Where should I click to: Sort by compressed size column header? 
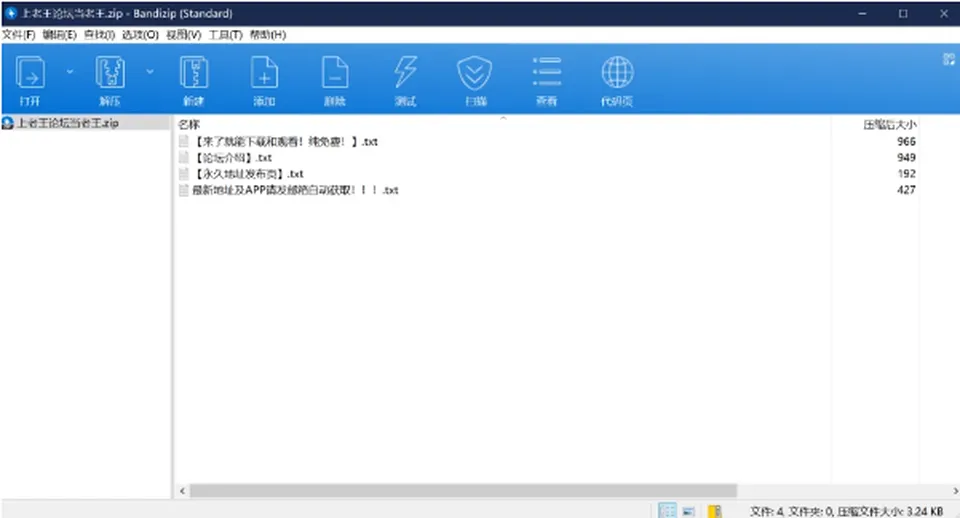click(890, 124)
